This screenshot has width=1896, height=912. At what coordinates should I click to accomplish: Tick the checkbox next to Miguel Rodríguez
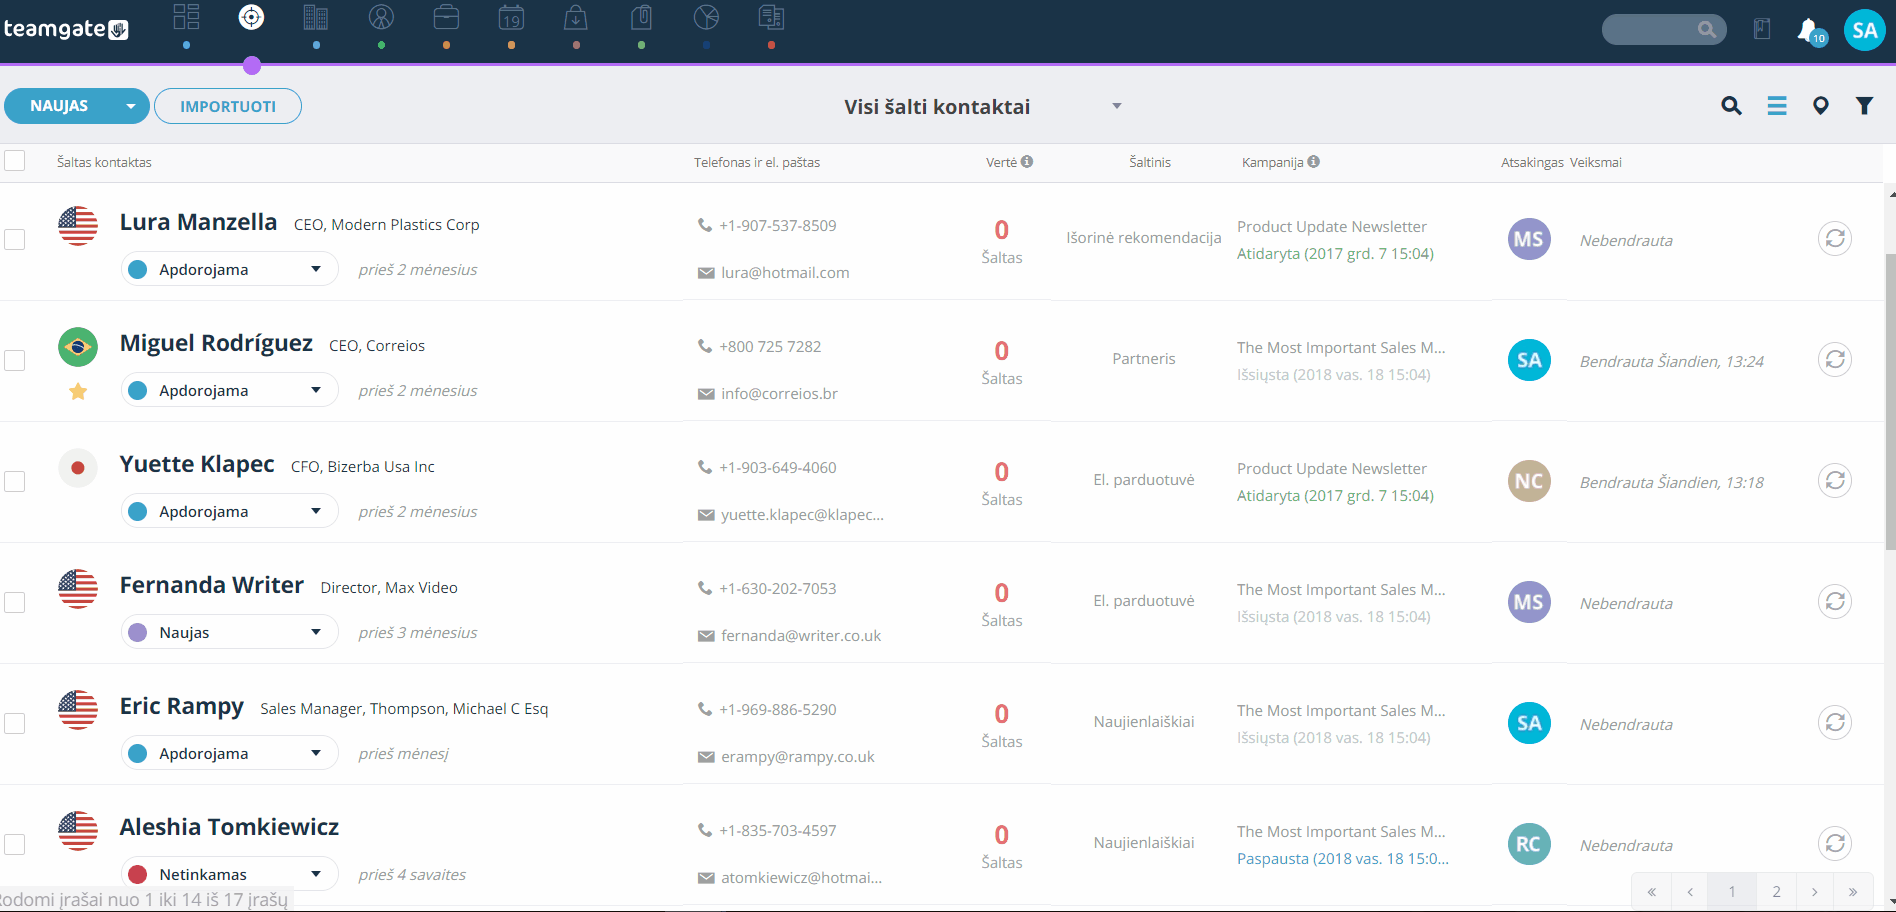(15, 360)
